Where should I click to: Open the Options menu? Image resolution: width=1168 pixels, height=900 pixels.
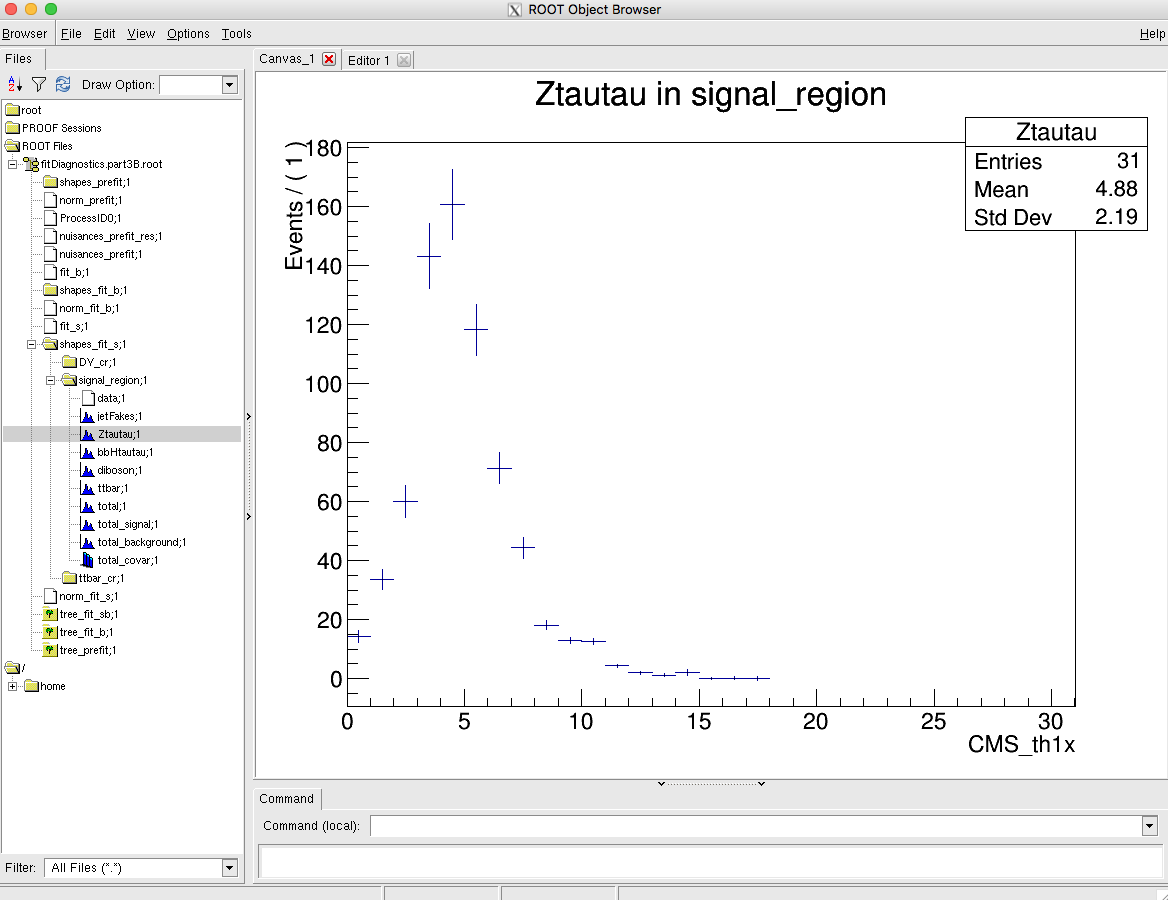(x=188, y=33)
